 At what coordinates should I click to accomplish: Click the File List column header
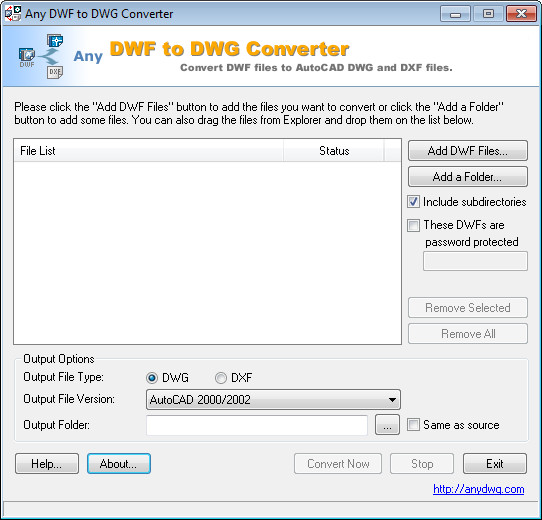click(x=149, y=151)
